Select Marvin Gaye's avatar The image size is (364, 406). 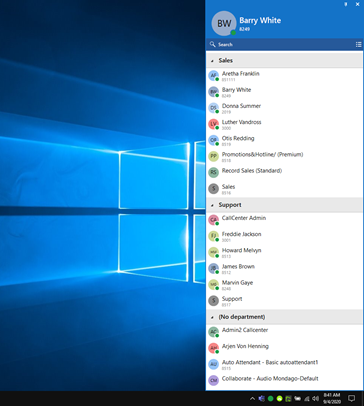pyautogui.click(x=213, y=284)
